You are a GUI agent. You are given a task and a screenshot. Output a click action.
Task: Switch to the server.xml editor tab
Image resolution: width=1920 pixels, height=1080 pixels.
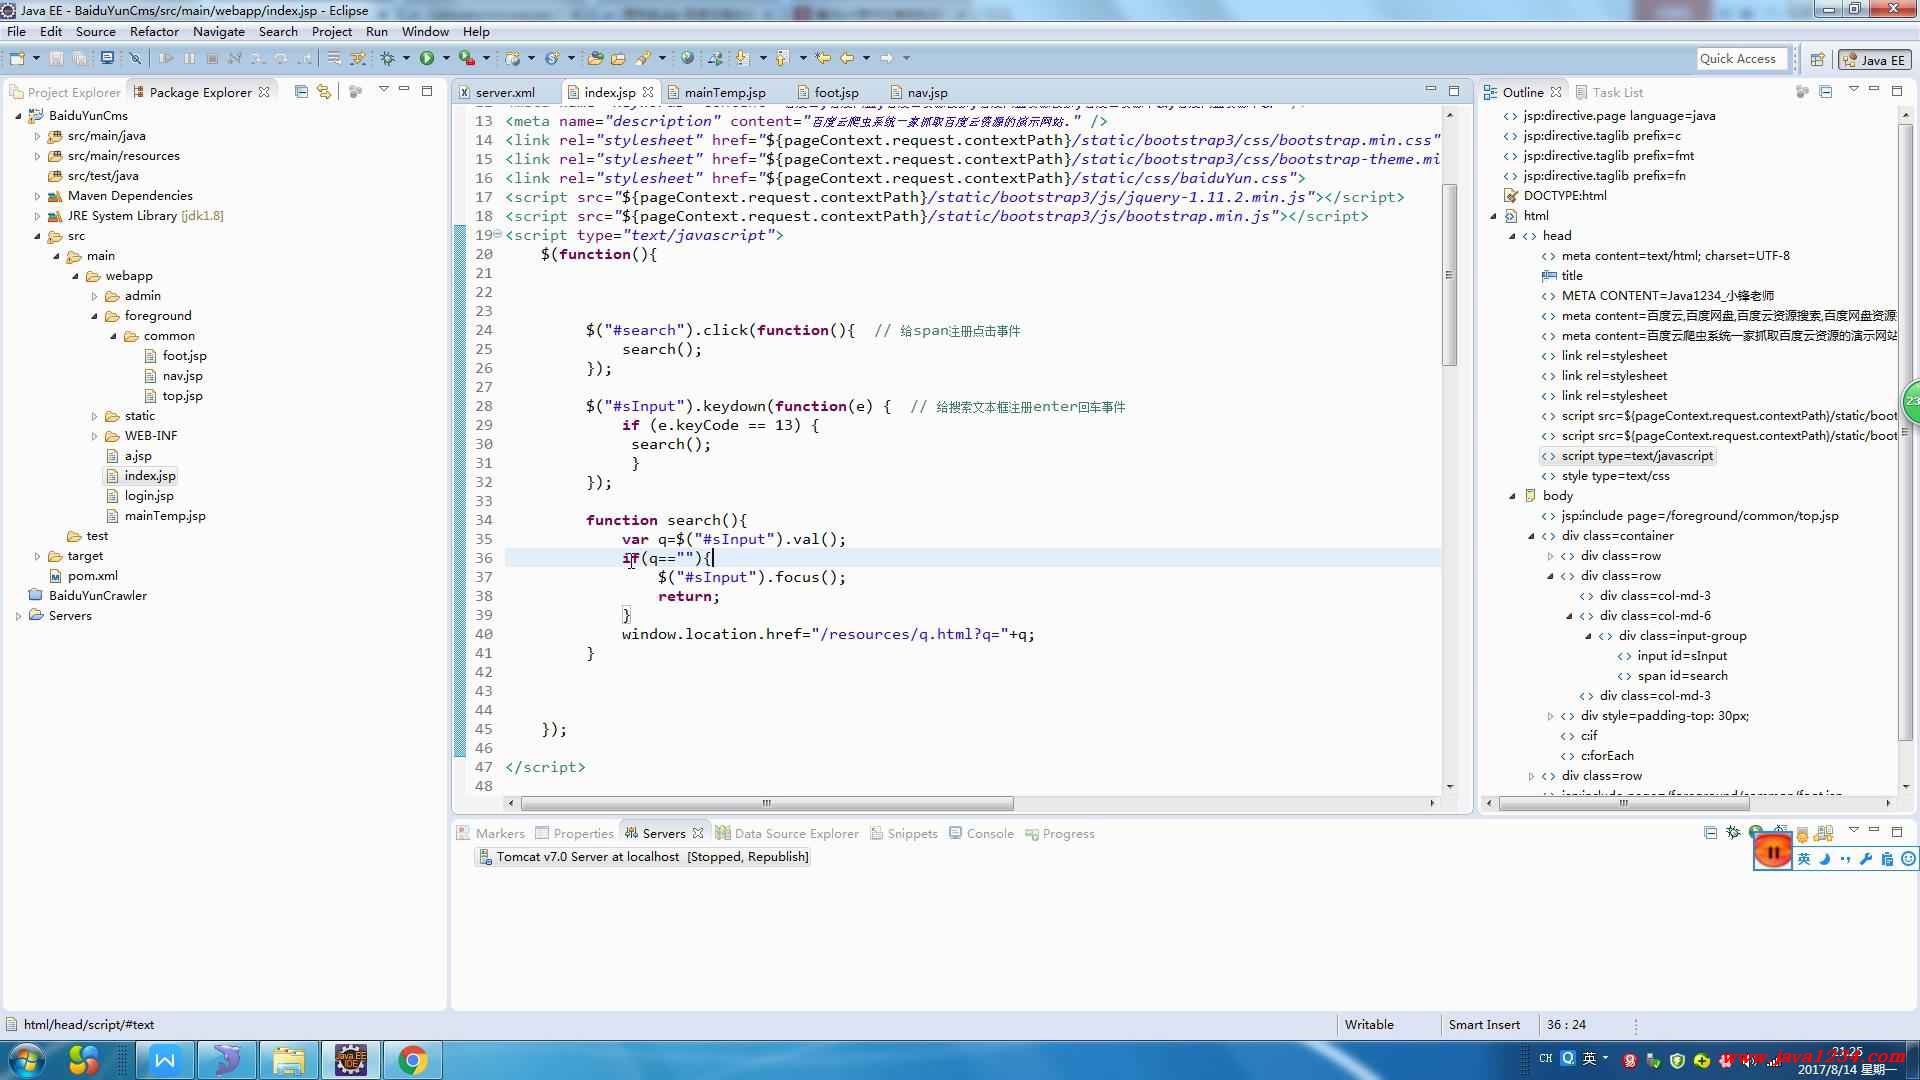pyautogui.click(x=497, y=92)
